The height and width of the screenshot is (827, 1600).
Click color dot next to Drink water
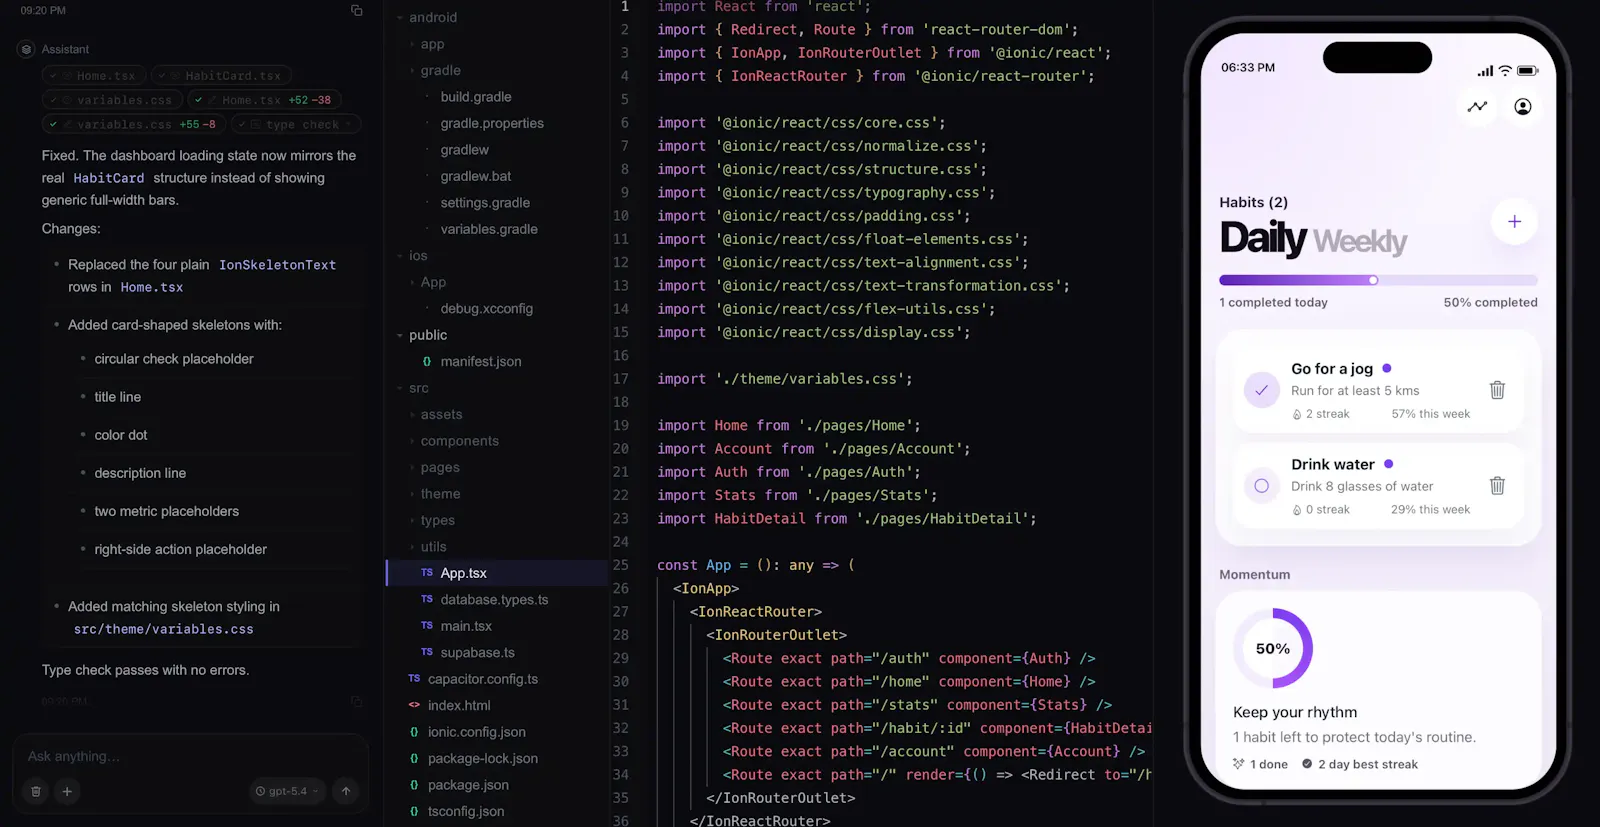tap(1389, 464)
